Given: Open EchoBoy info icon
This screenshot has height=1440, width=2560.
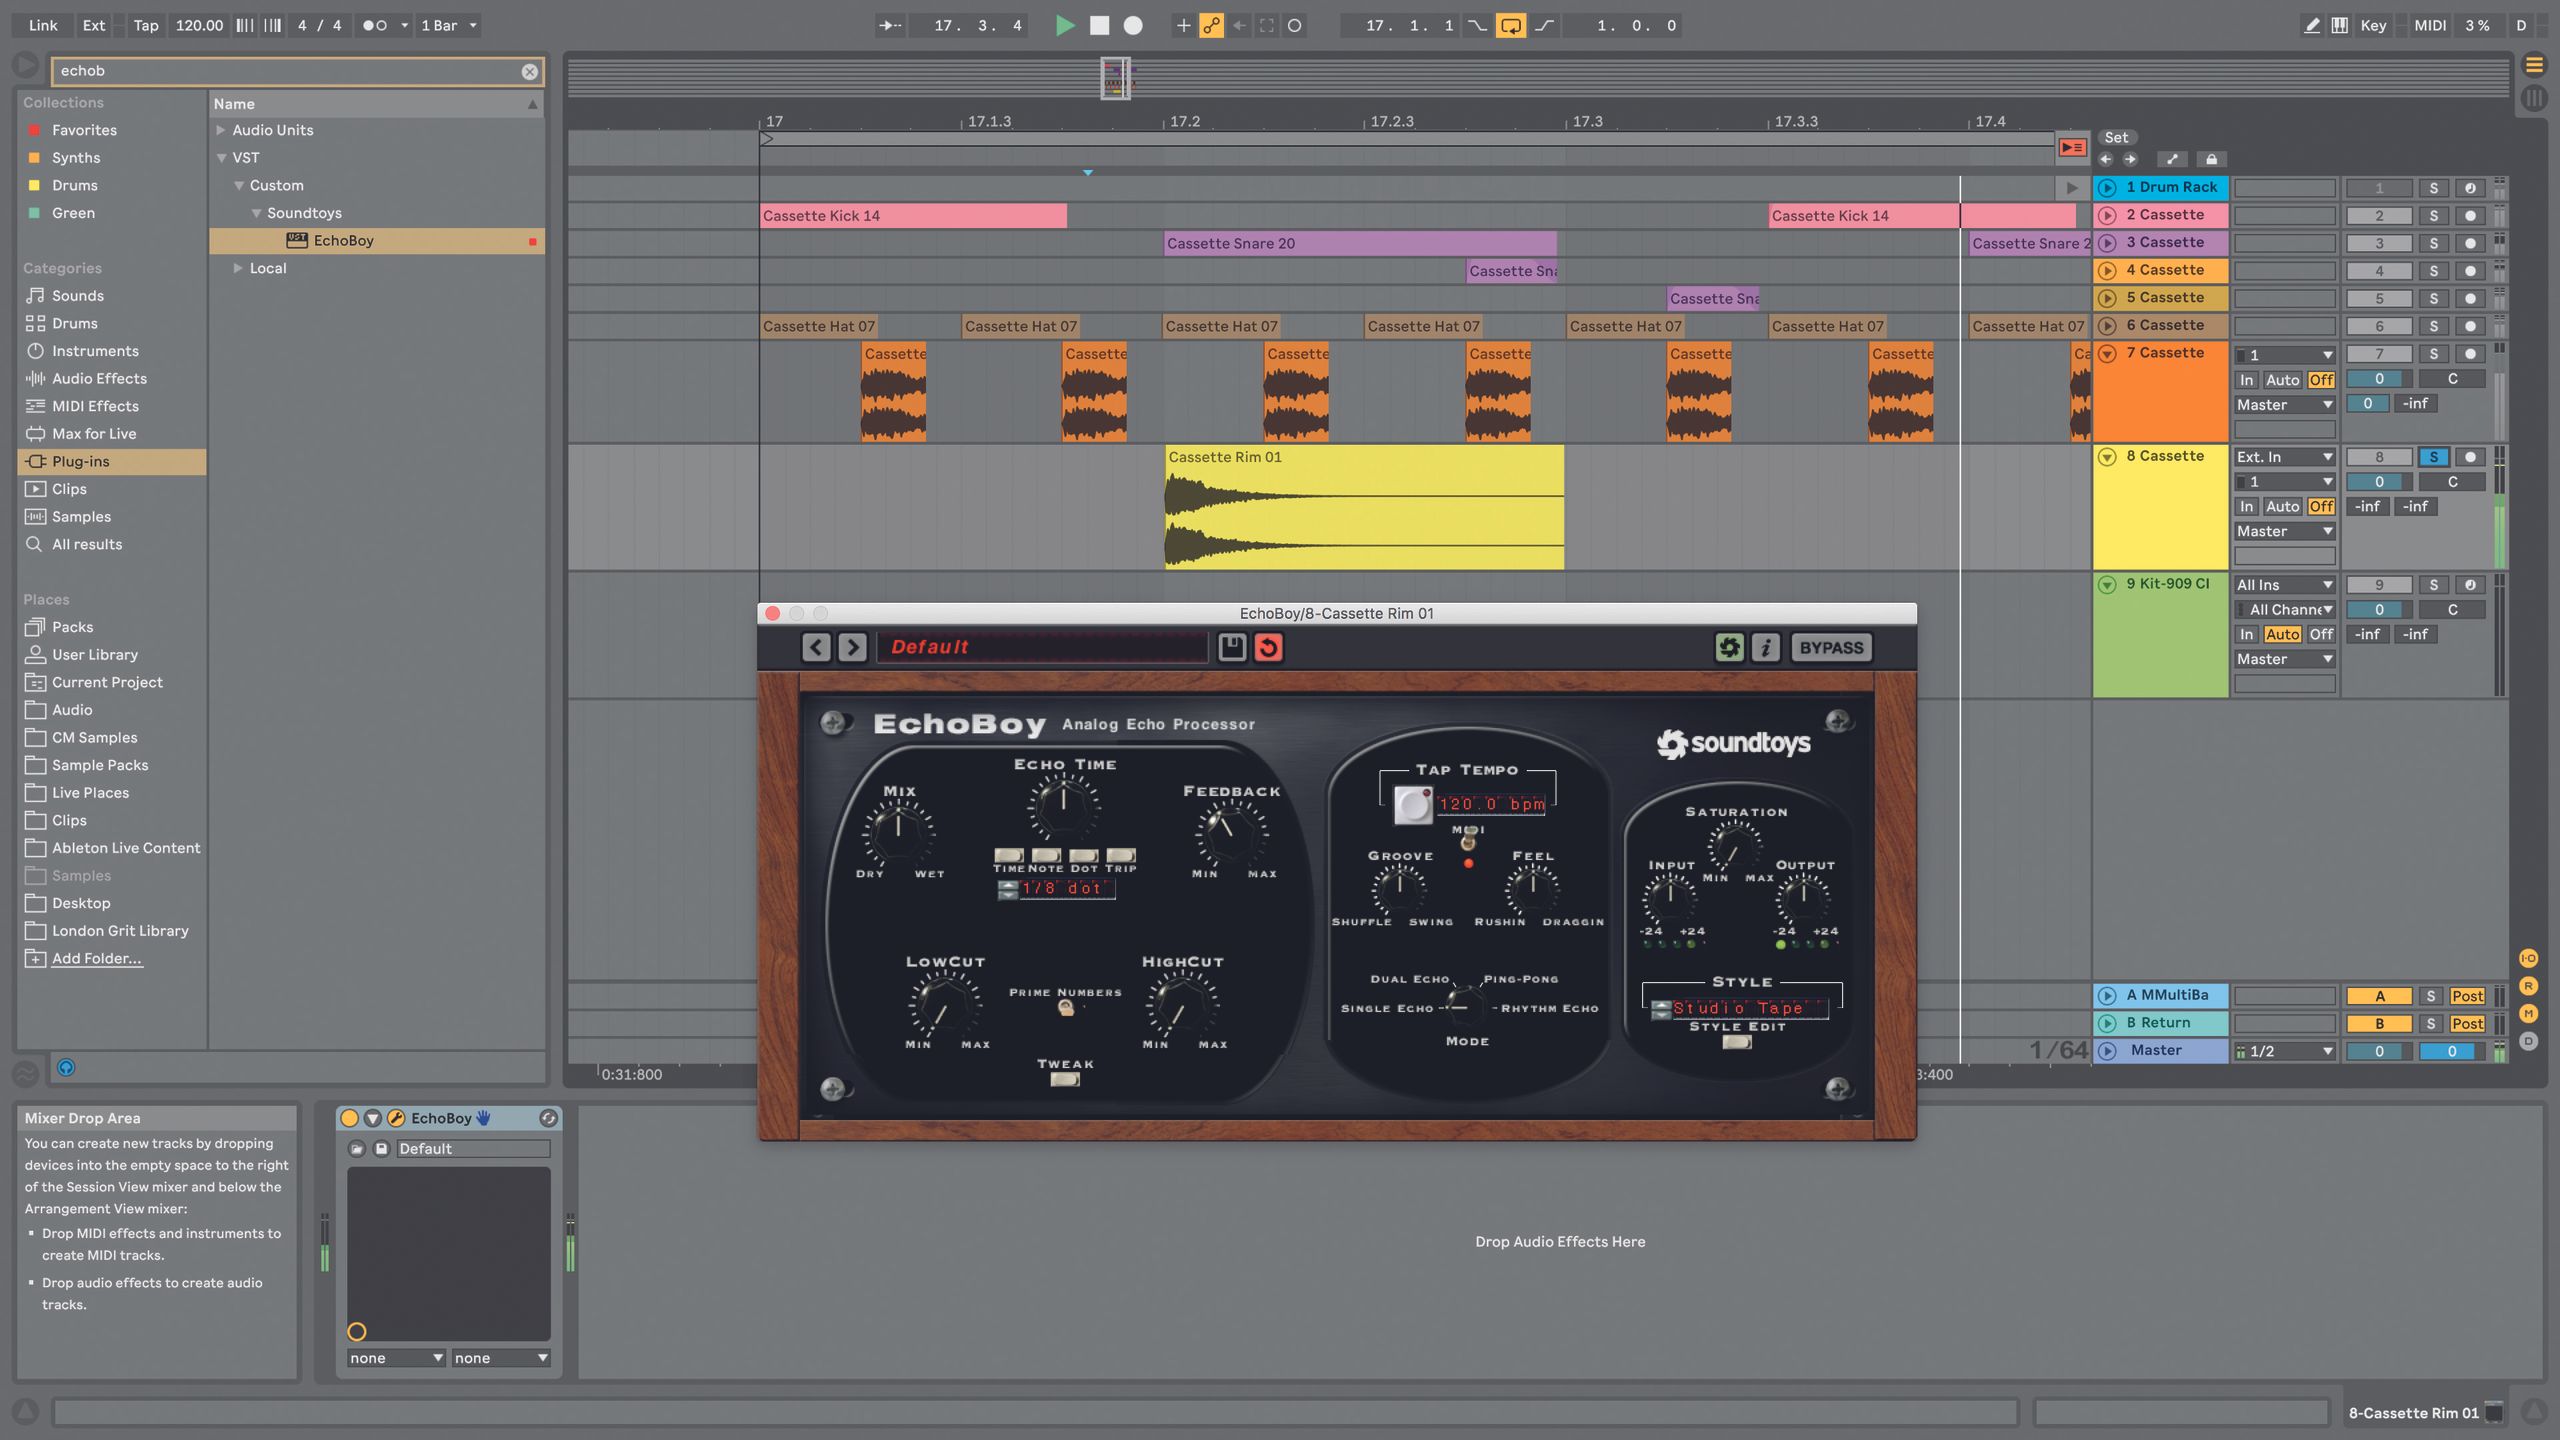Looking at the screenshot, I should point(1765,647).
